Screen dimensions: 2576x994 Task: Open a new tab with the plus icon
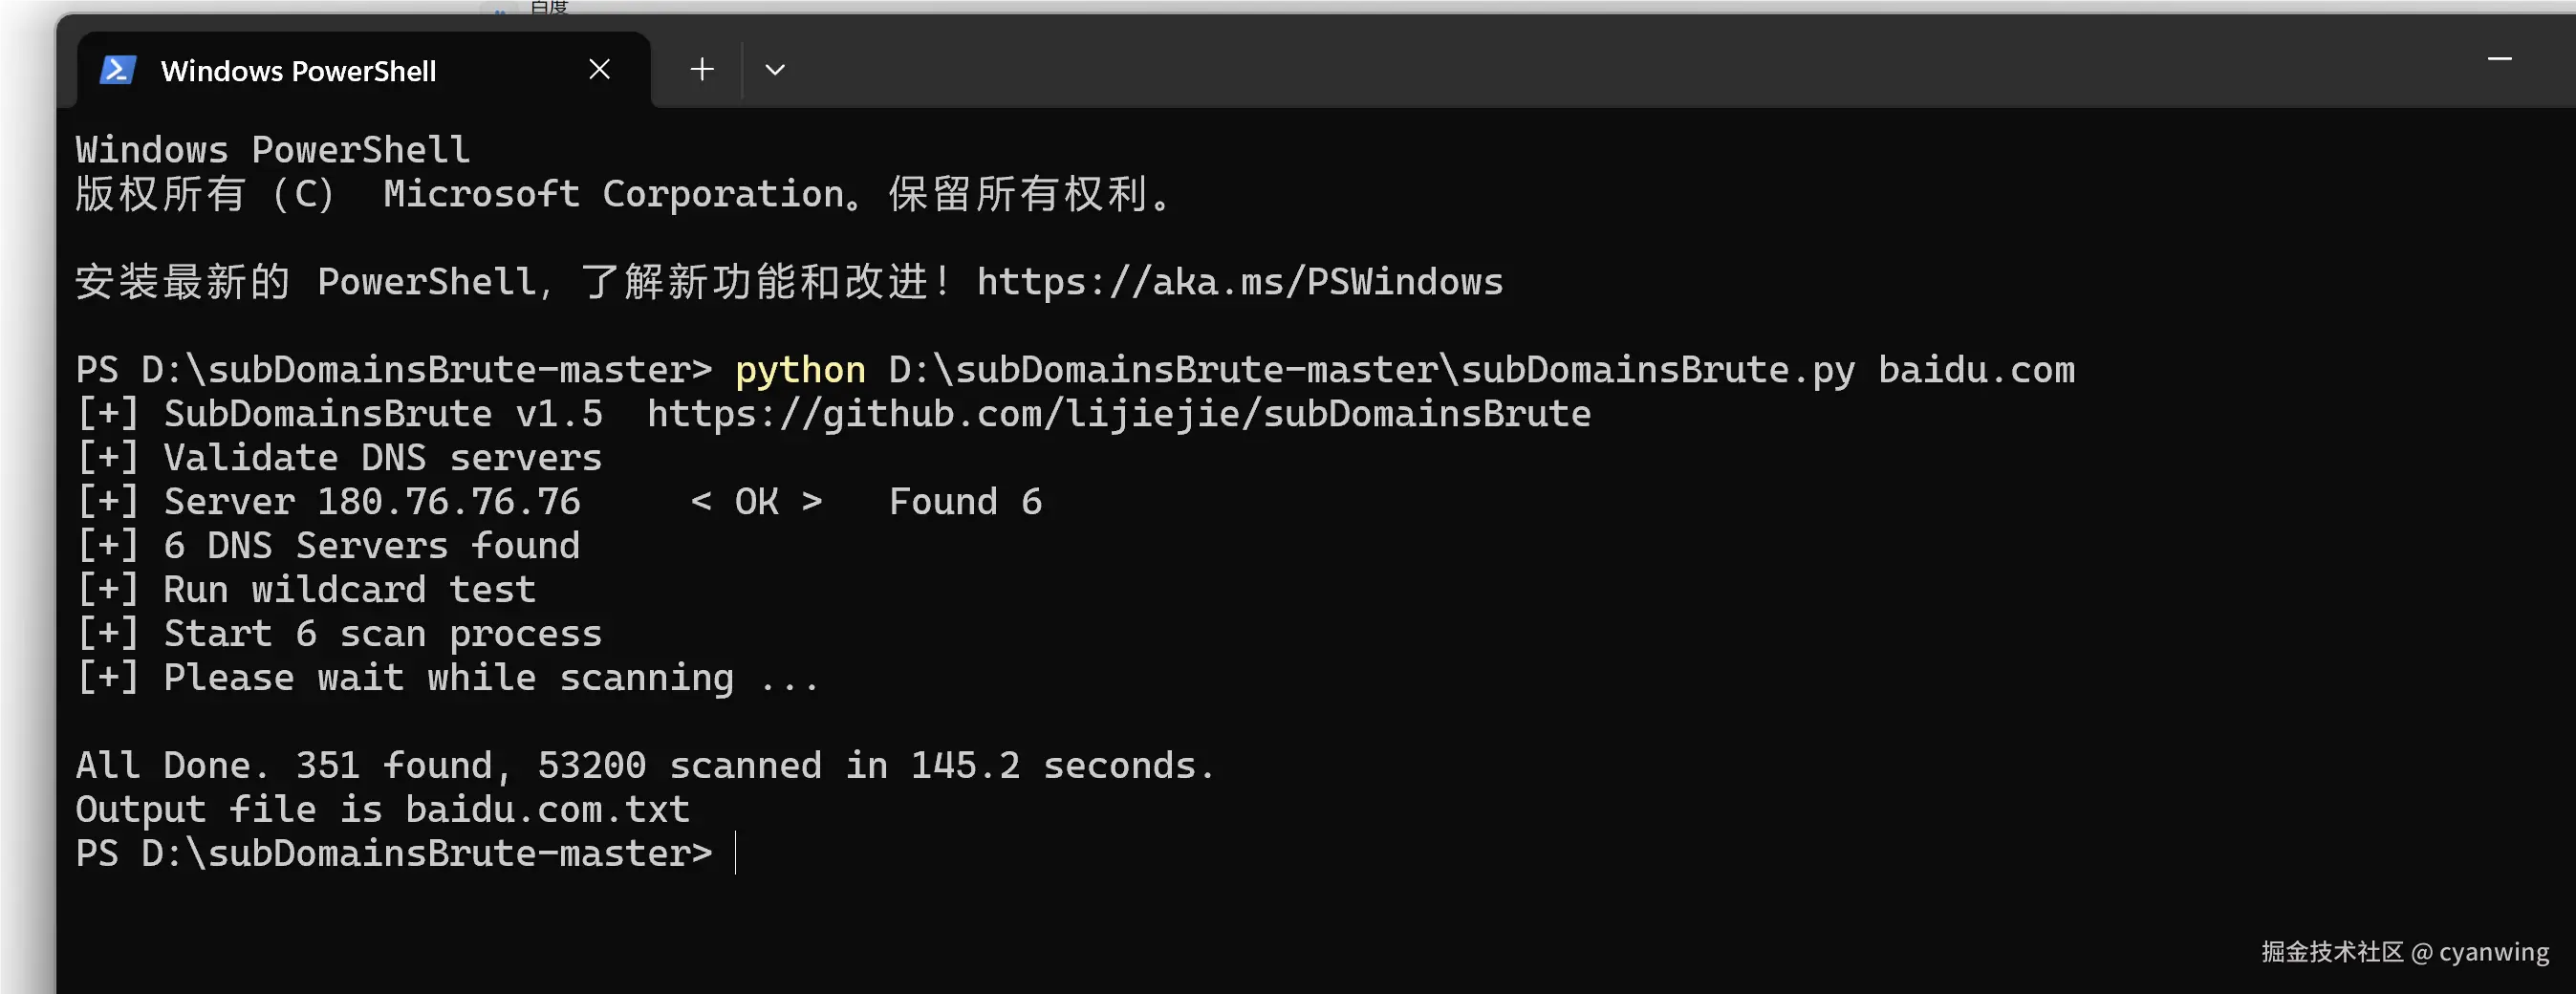click(702, 69)
